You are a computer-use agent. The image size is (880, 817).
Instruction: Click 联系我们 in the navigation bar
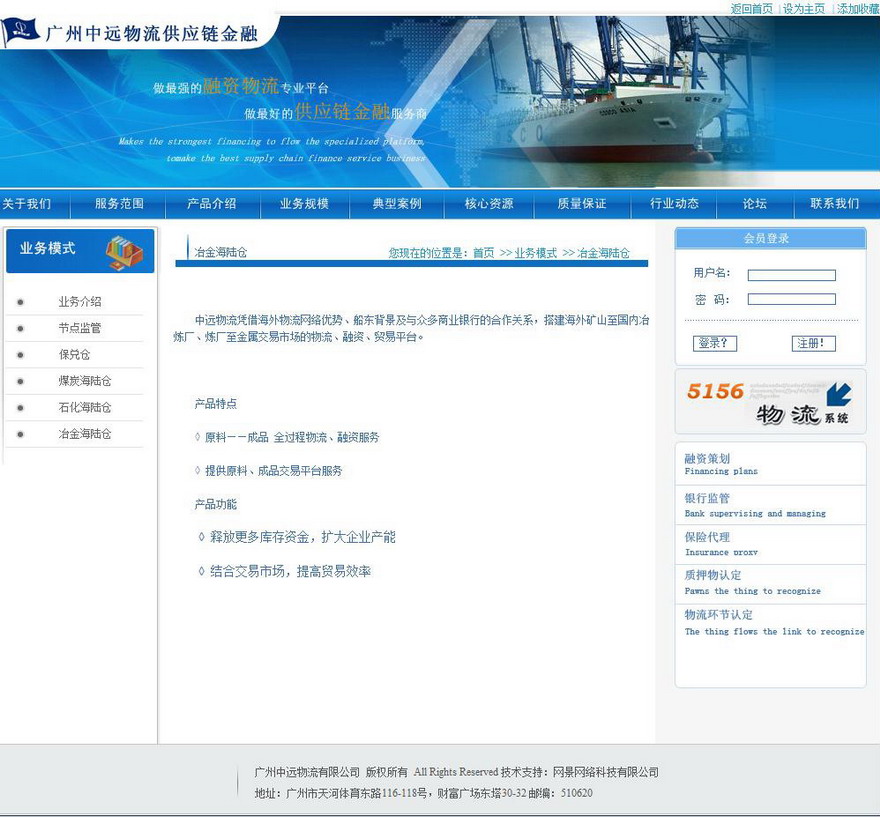pyautogui.click(x=835, y=204)
